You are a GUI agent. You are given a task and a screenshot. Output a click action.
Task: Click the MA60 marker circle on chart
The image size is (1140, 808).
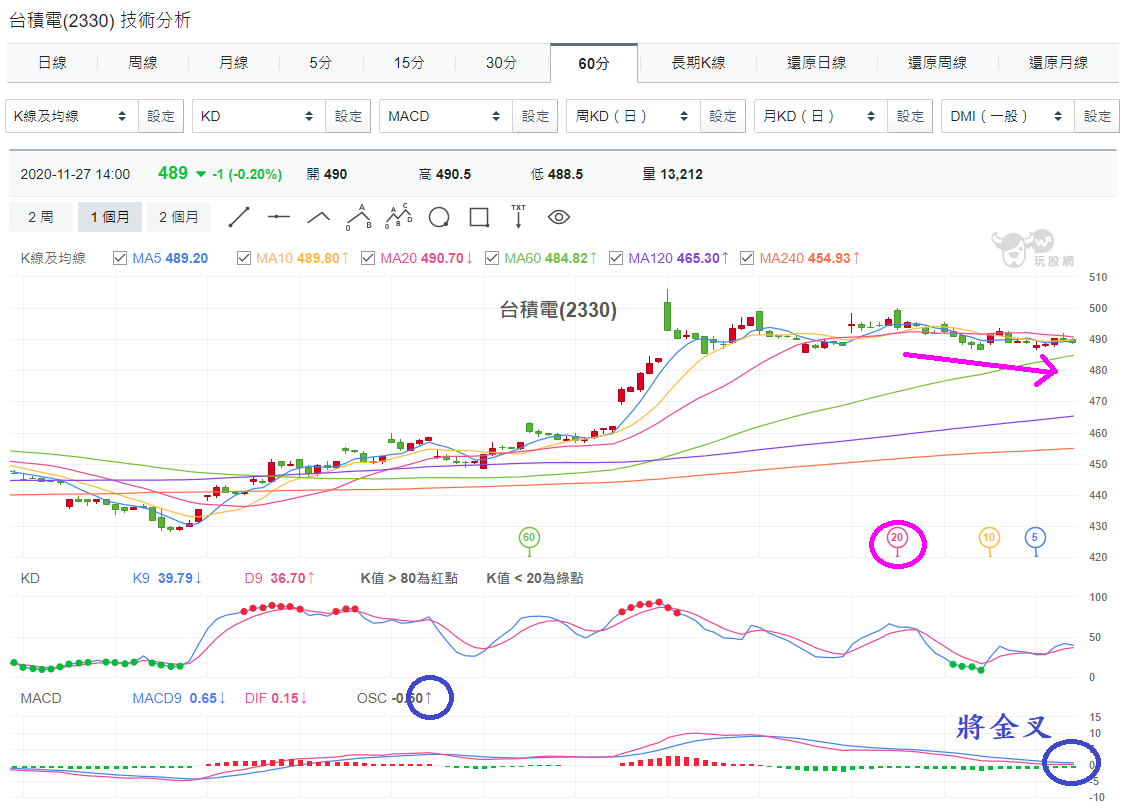point(529,537)
